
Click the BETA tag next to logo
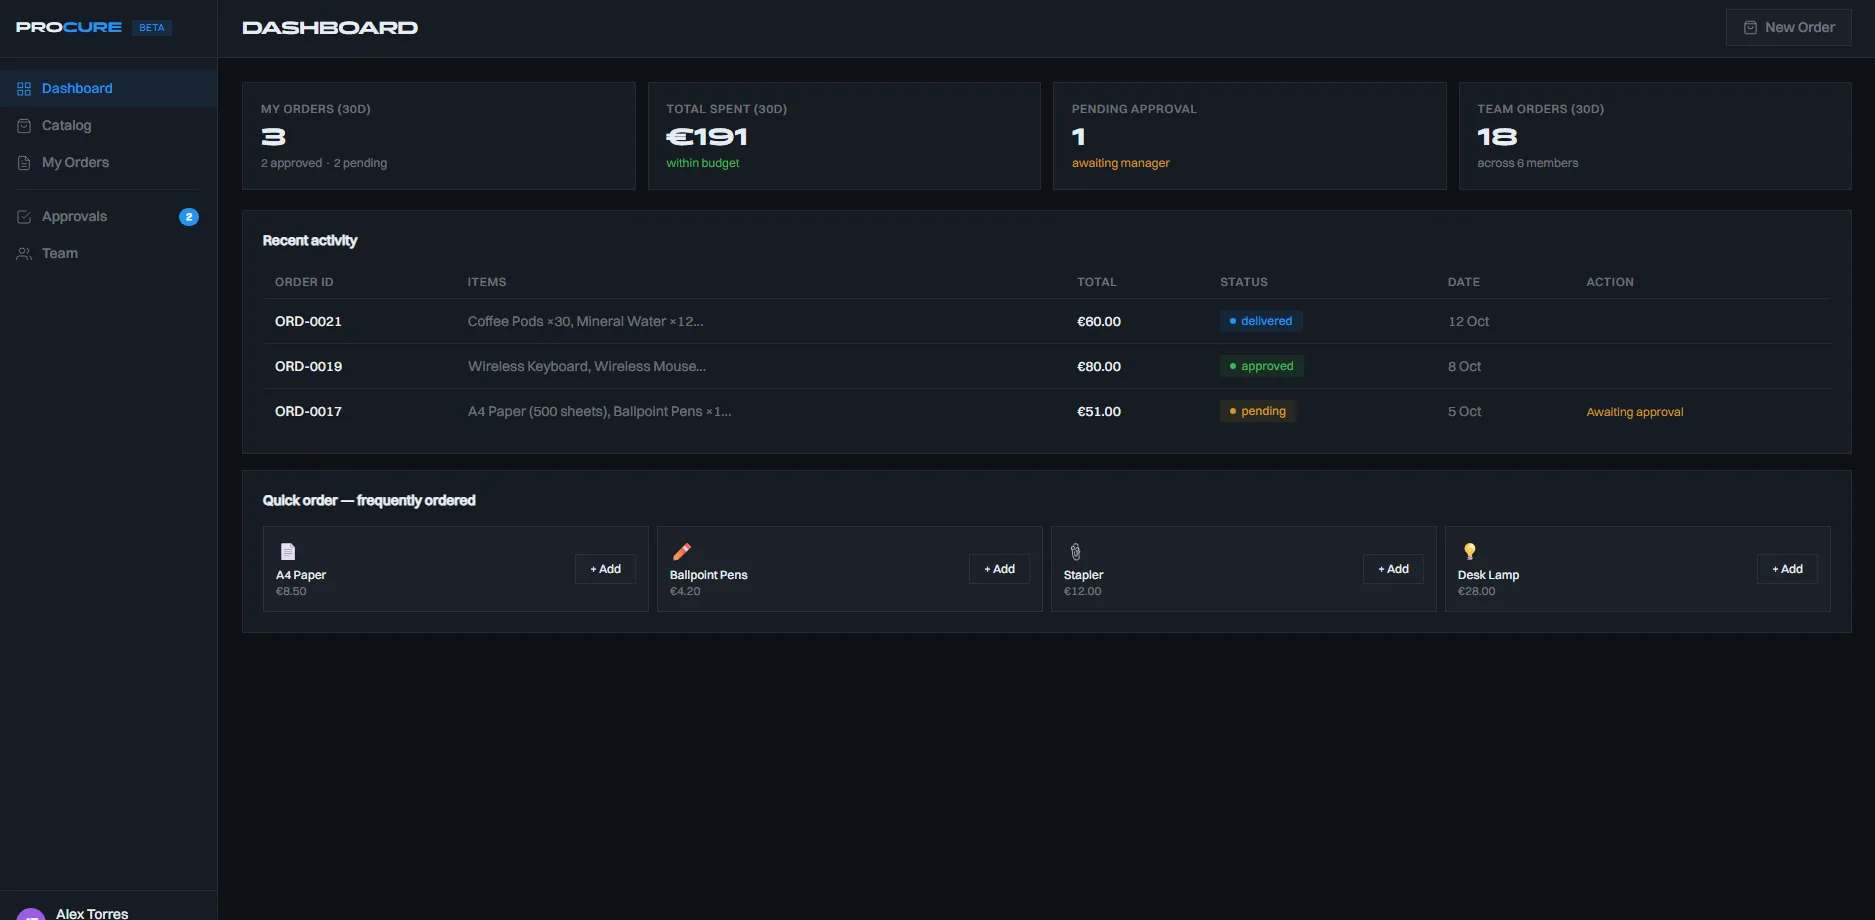point(152,28)
